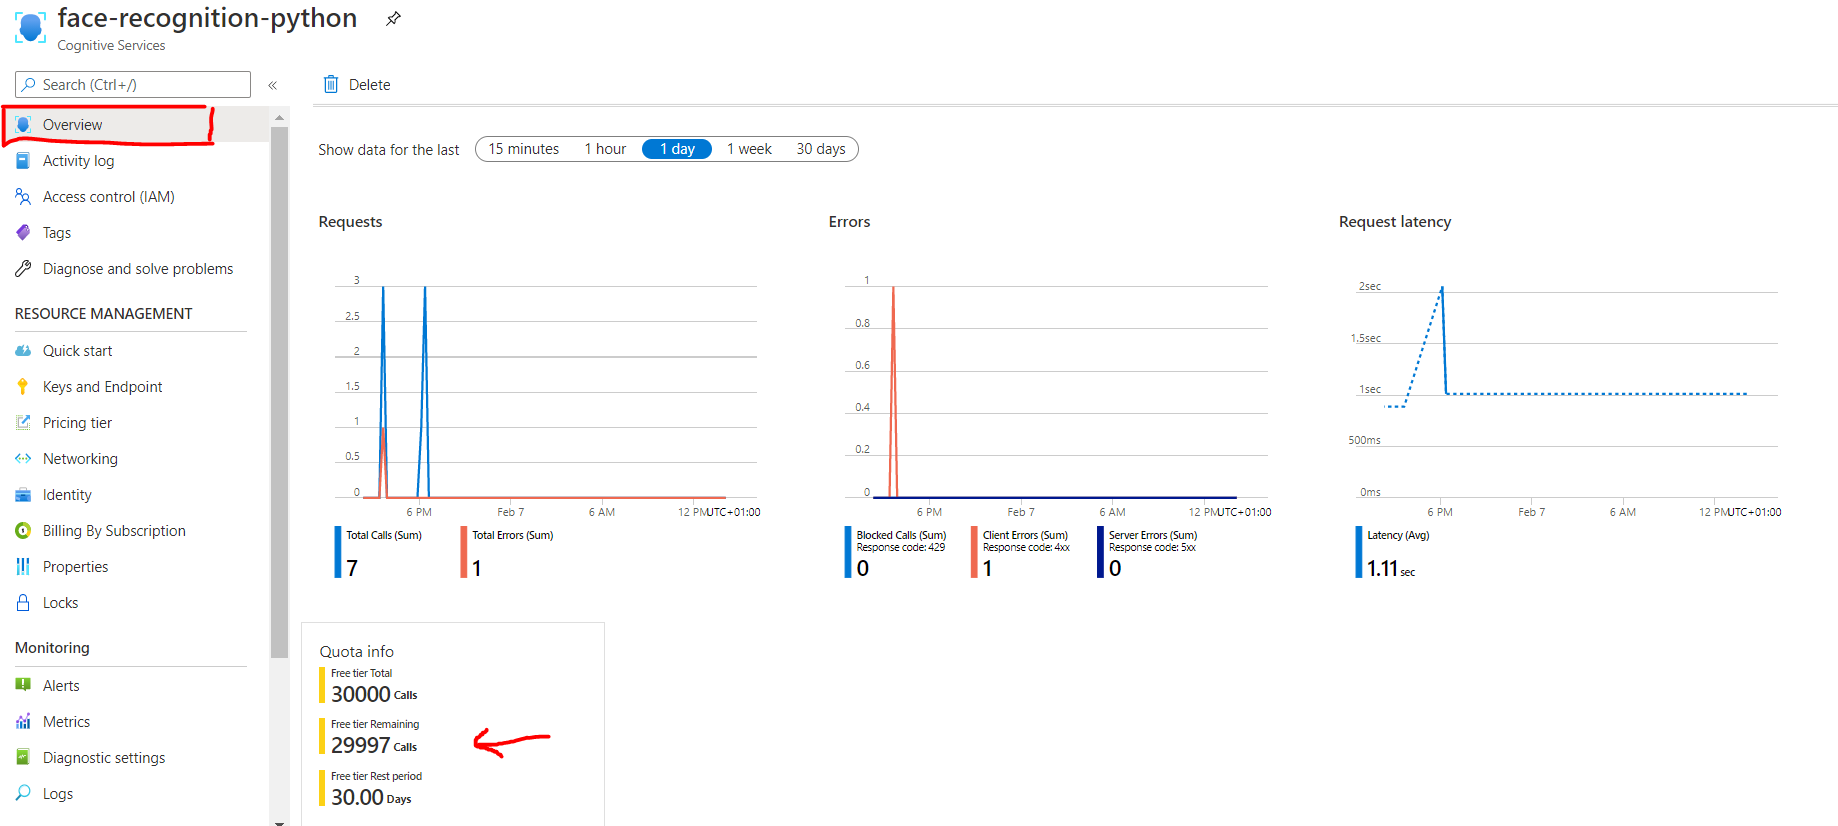Open Pricing tier
The image size is (1838, 826).
click(x=77, y=423)
